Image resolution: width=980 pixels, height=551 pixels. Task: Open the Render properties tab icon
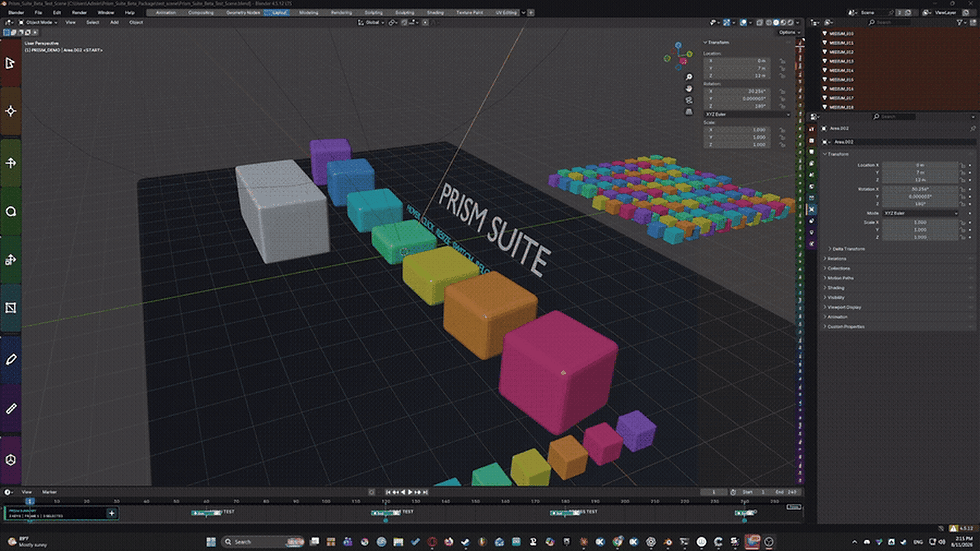(812, 141)
